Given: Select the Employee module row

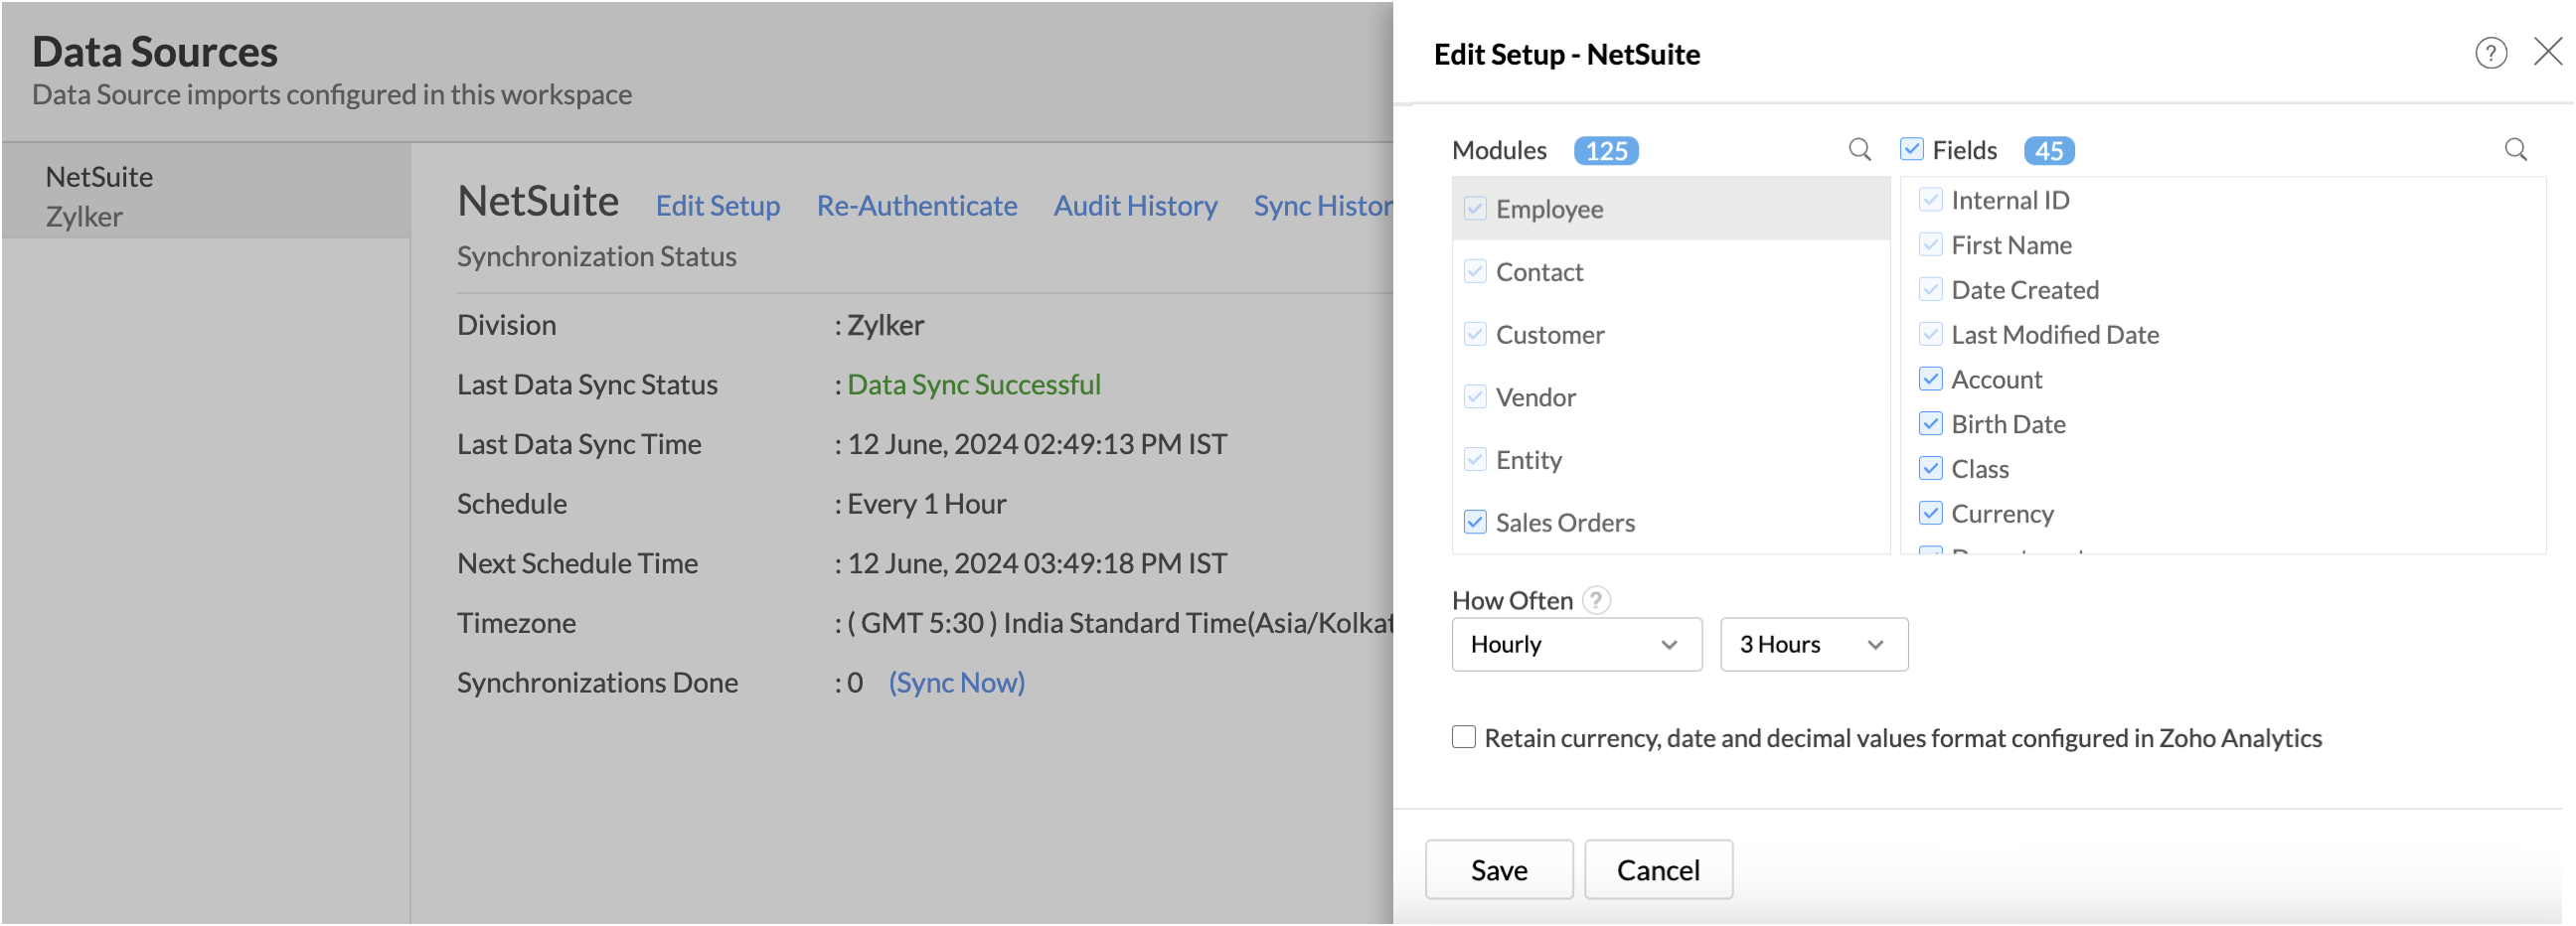Looking at the screenshot, I should pos(1670,209).
